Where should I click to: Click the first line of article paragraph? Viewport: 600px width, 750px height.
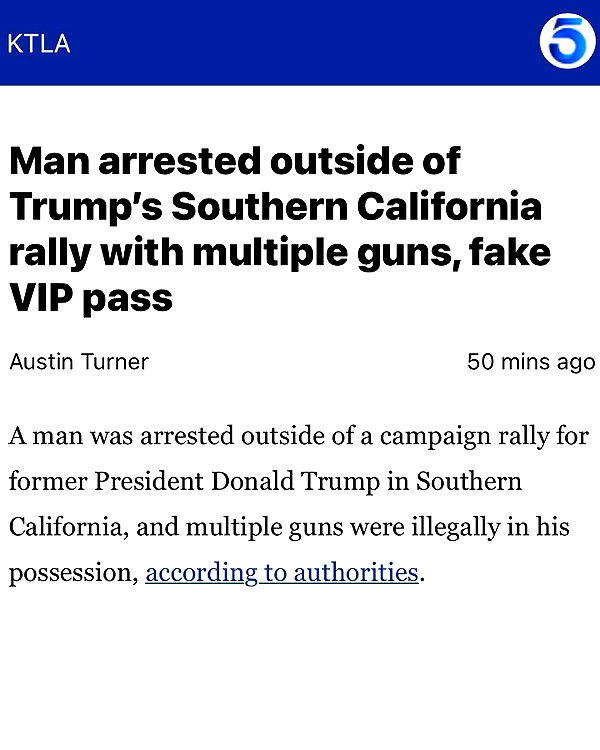(x=299, y=436)
